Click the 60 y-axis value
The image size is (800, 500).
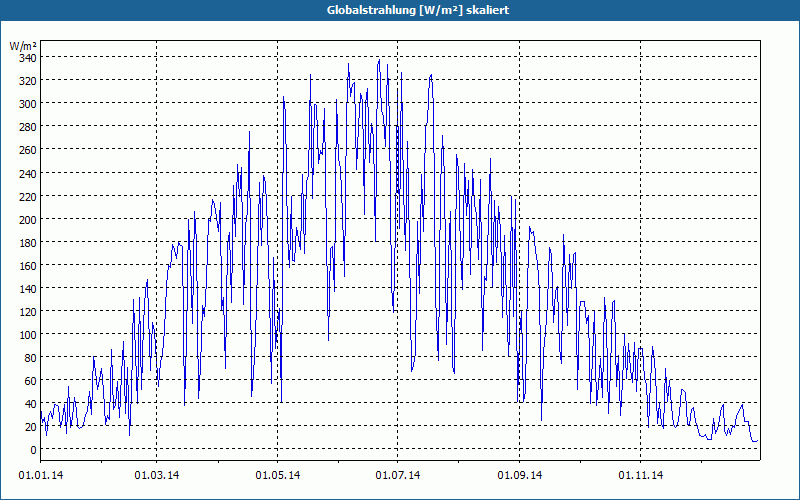[31, 381]
